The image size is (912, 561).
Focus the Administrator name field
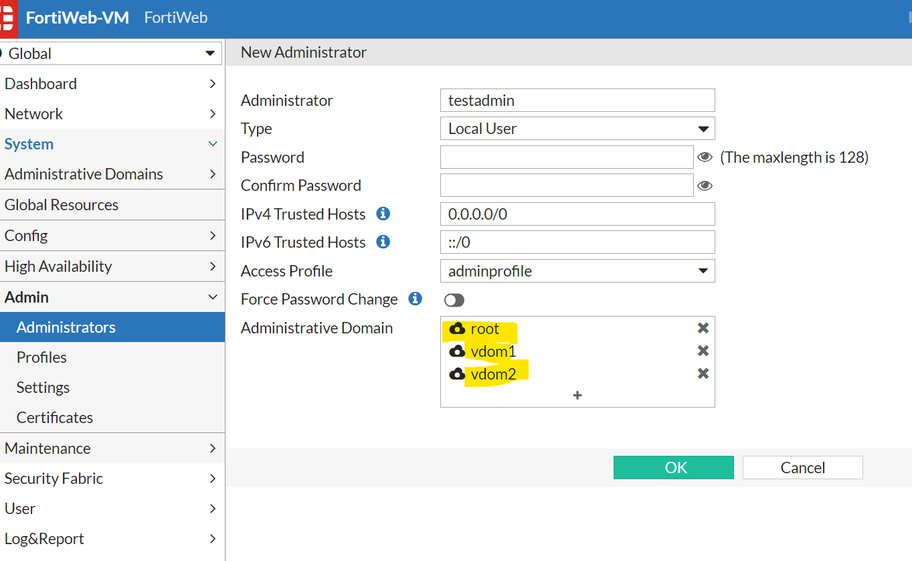577,100
